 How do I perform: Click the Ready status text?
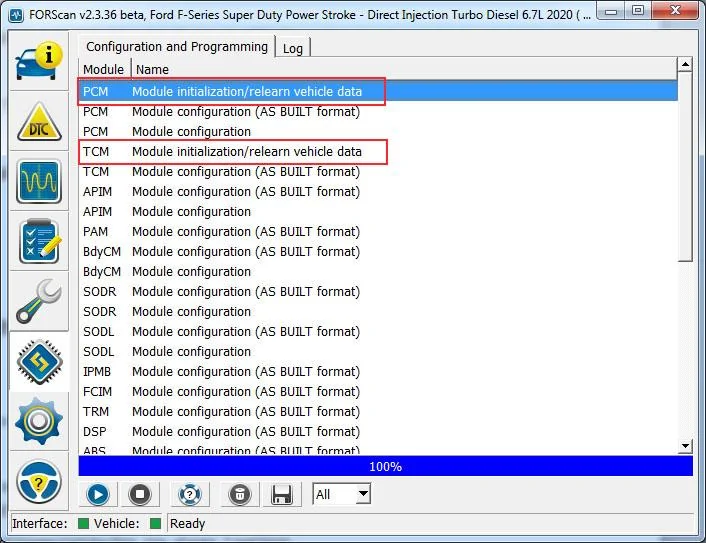tap(187, 524)
